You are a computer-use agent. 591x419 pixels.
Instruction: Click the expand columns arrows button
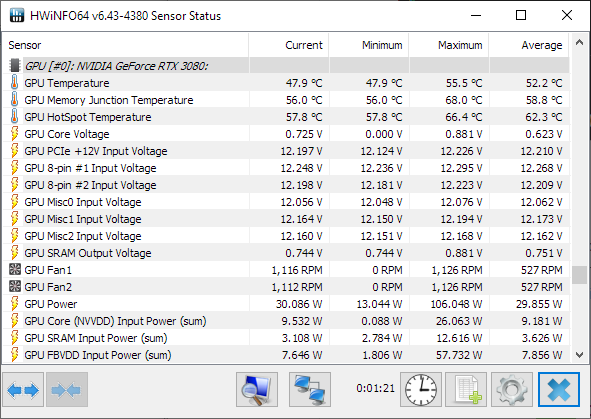pyautogui.click(x=23, y=390)
